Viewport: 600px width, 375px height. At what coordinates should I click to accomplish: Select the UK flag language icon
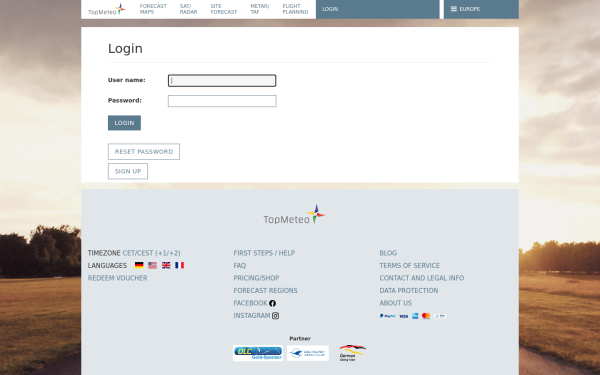(166, 265)
